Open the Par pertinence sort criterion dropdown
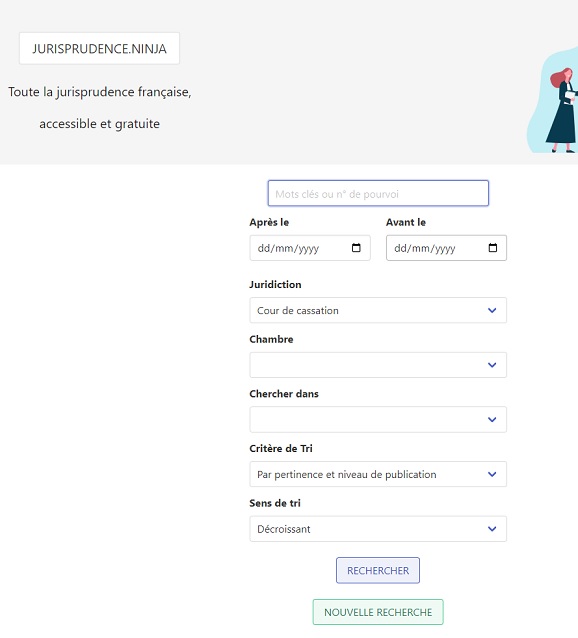The image size is (578, 638). (x=378, y=474)
